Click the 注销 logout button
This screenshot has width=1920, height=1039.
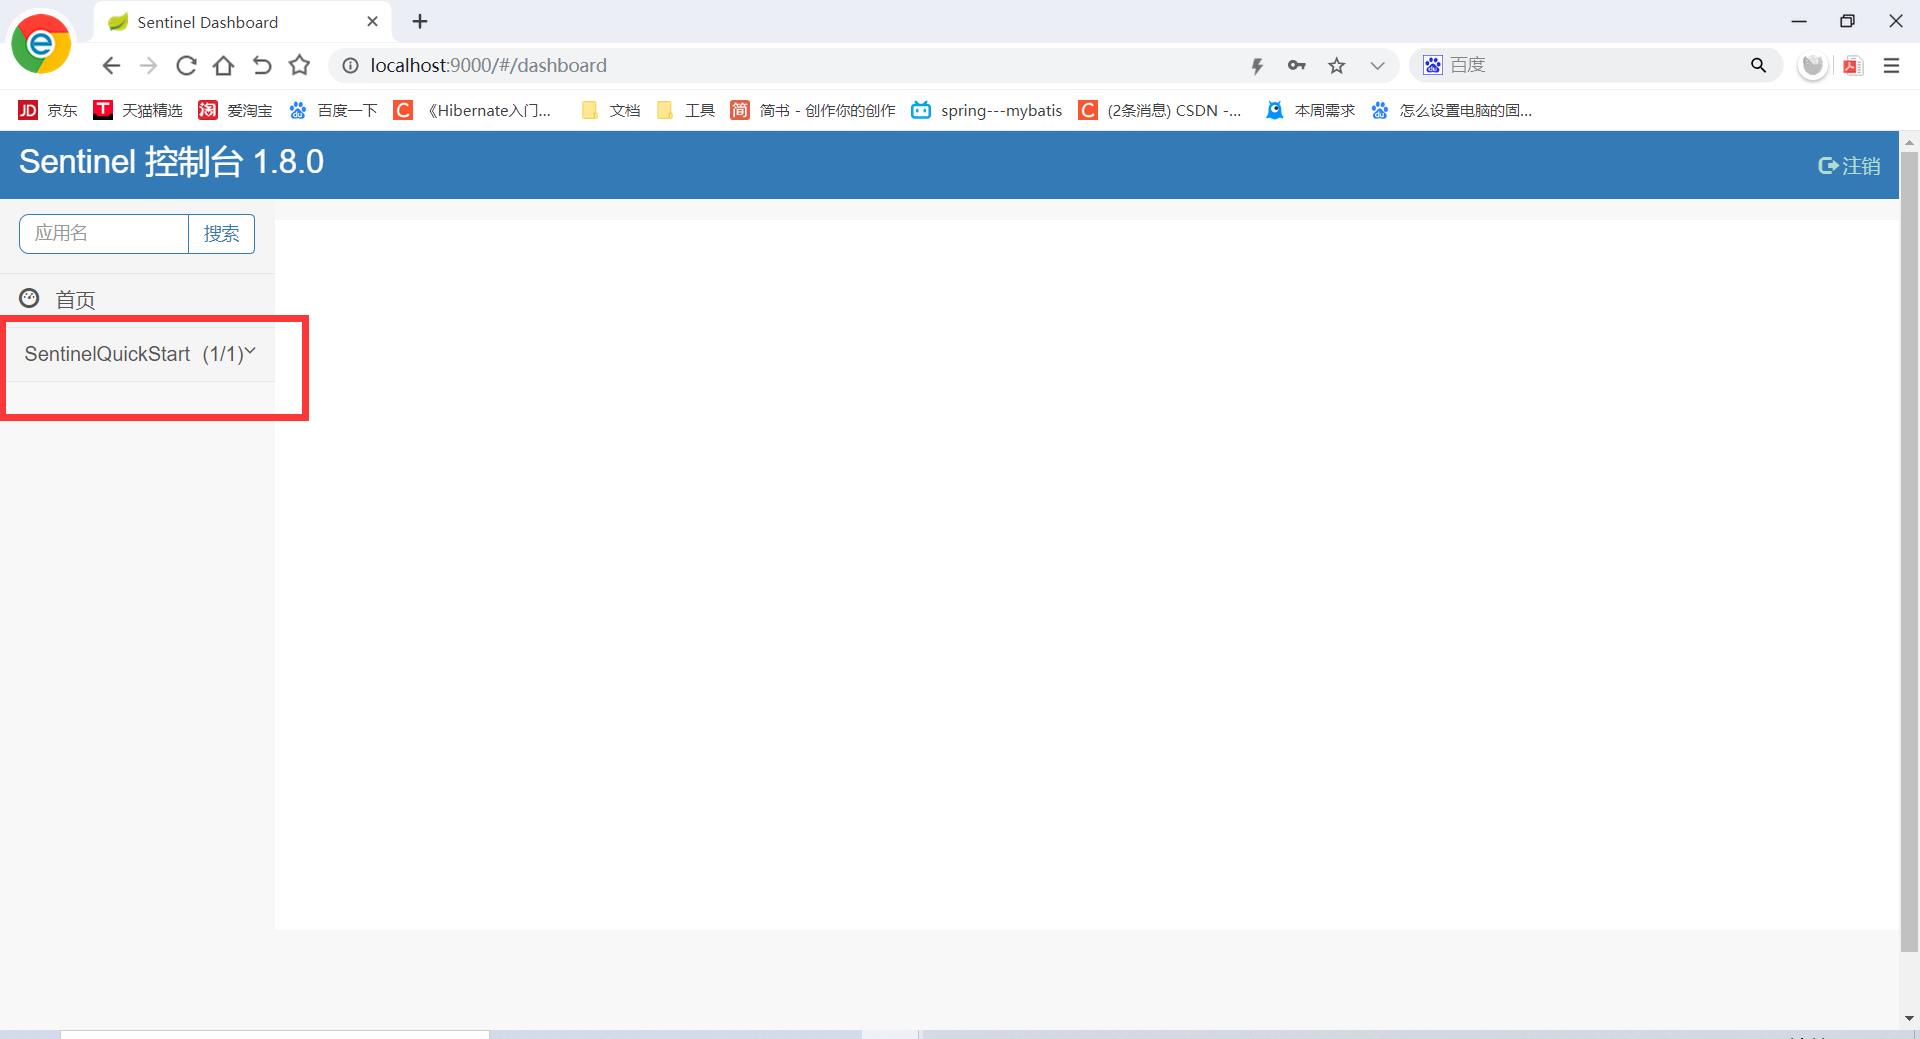point(1849,166)
